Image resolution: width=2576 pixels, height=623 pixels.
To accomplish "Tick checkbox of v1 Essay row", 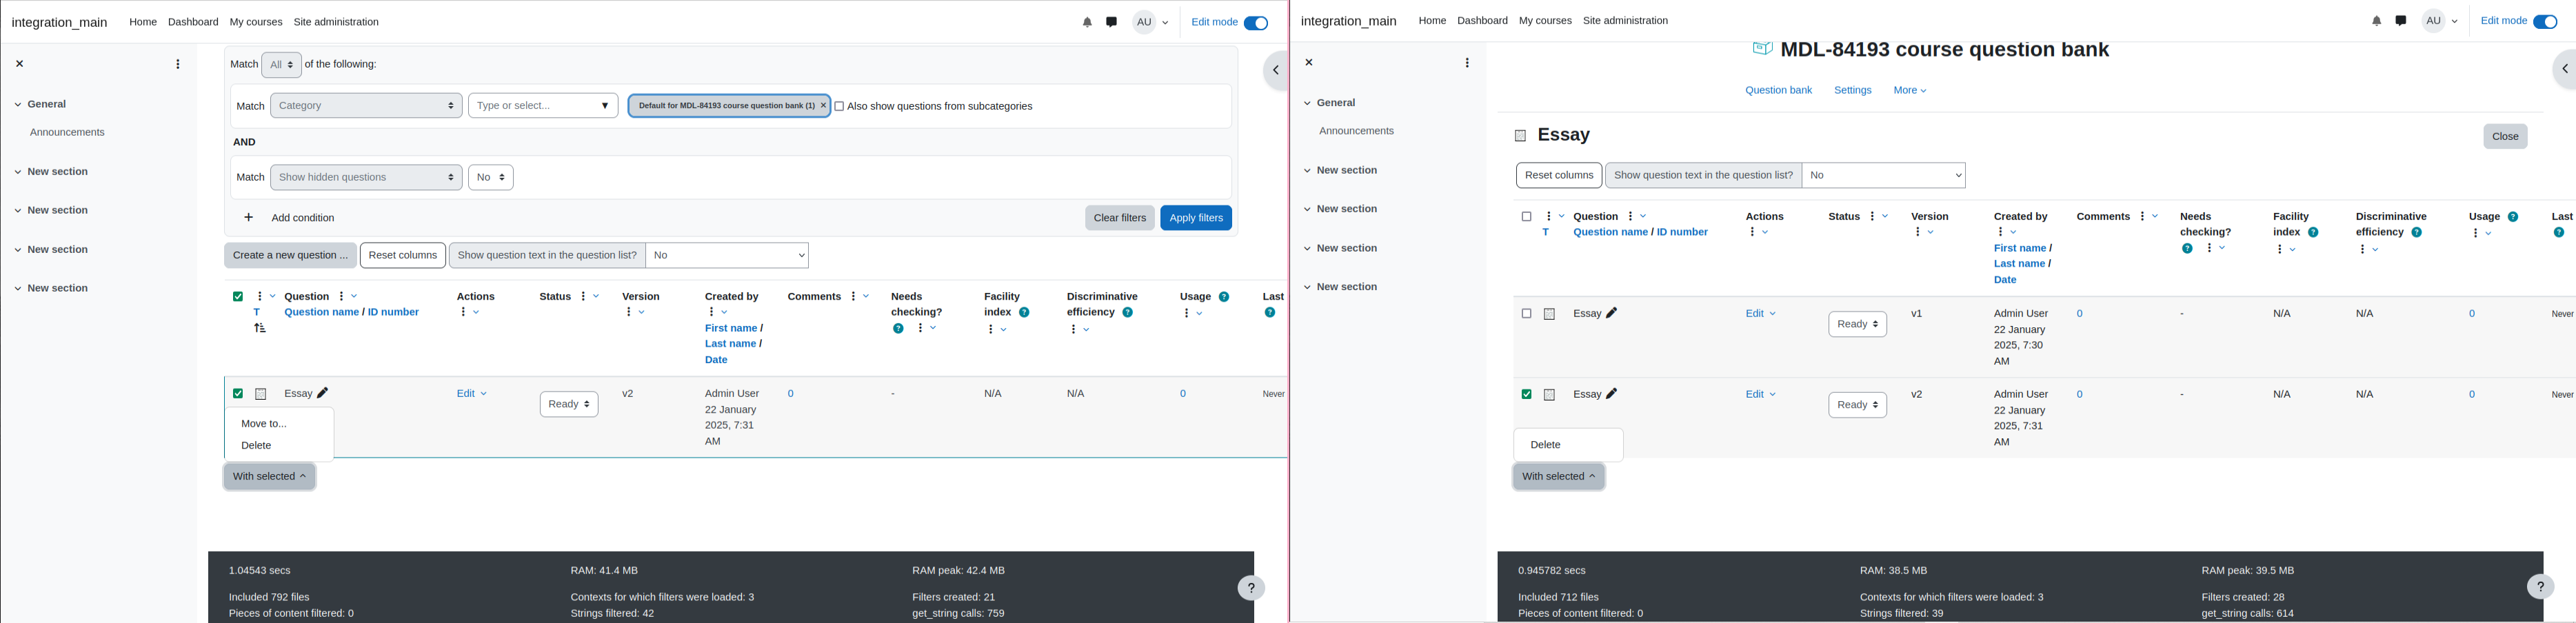I will (1526, 314).
